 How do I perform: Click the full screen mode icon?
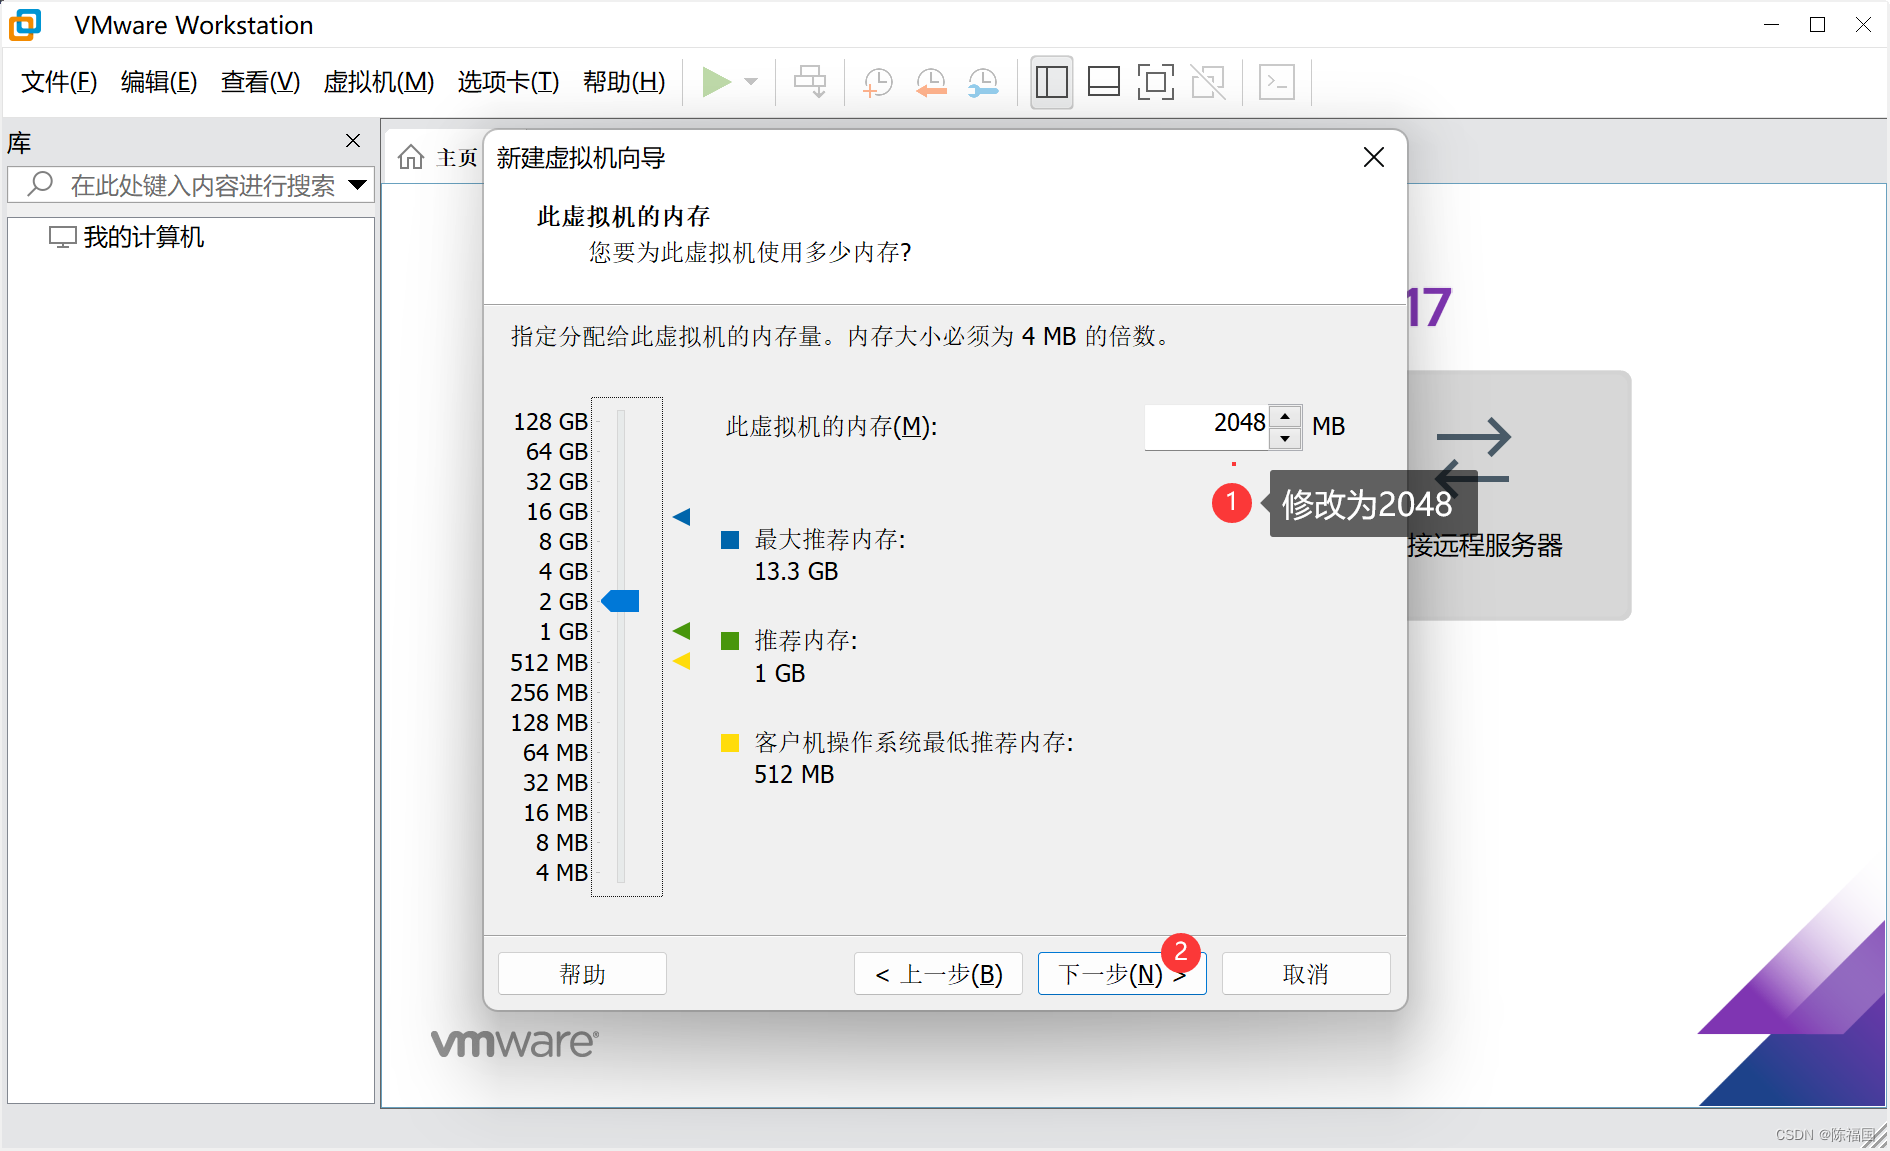click(1156, 82)
